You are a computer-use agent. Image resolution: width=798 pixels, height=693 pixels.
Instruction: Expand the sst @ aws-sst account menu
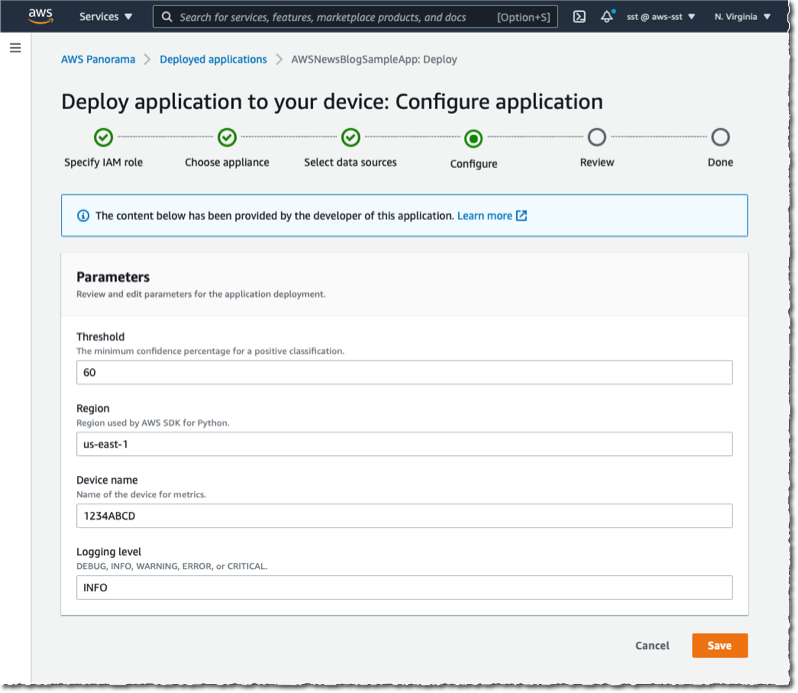click(x=661, y=17)
